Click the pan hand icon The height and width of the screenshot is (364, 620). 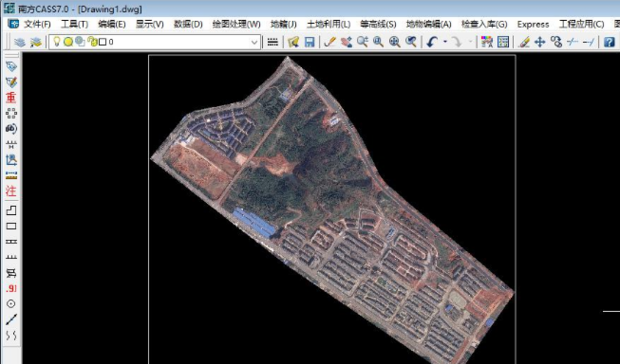tap(346, 42)
